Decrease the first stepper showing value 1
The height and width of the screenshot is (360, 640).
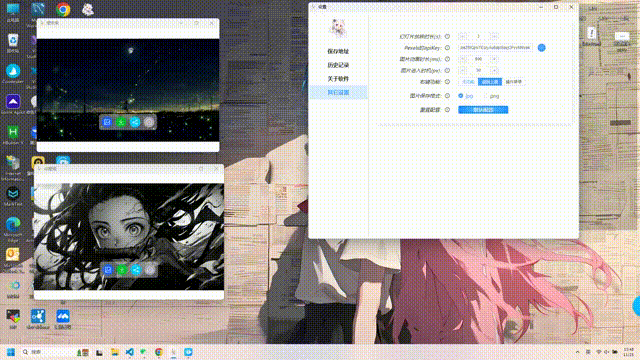pos(462,36)
